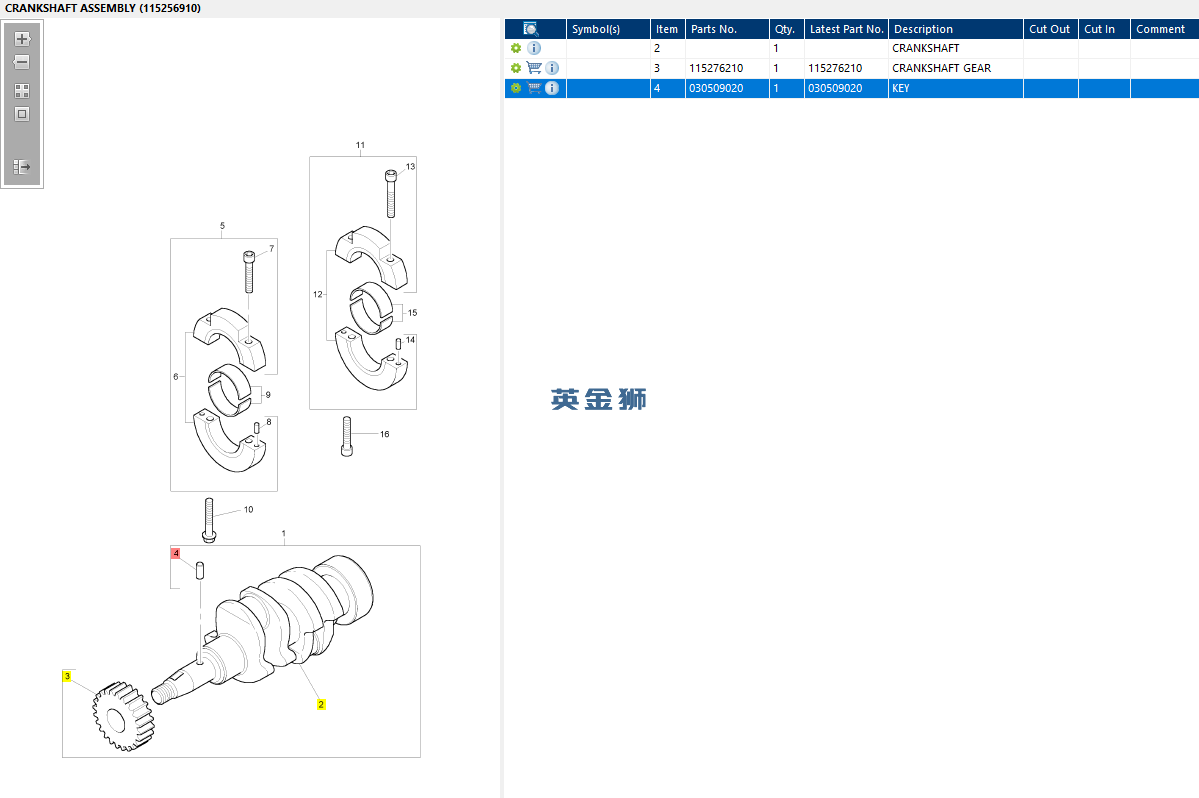
Task: Click callout 13 next to screw
Action: [411, 167]
